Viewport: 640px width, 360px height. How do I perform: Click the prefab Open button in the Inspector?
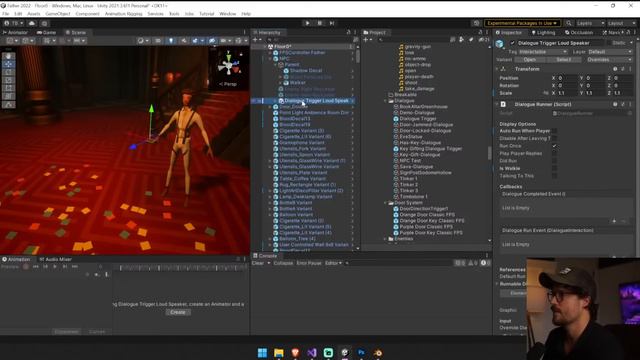click(x=529, y=60)
